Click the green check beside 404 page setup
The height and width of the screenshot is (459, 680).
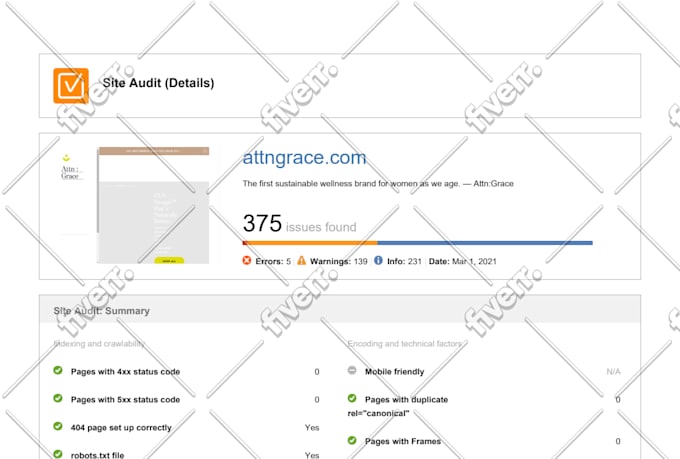click(58, 426)
